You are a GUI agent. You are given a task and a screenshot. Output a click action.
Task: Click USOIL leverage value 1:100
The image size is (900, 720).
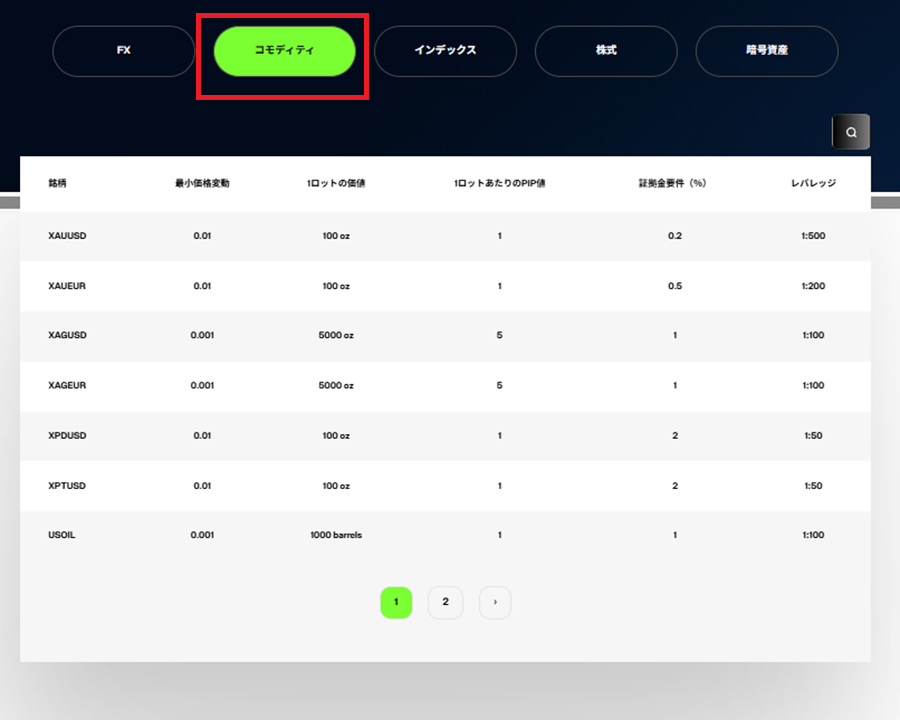[813, 535]
